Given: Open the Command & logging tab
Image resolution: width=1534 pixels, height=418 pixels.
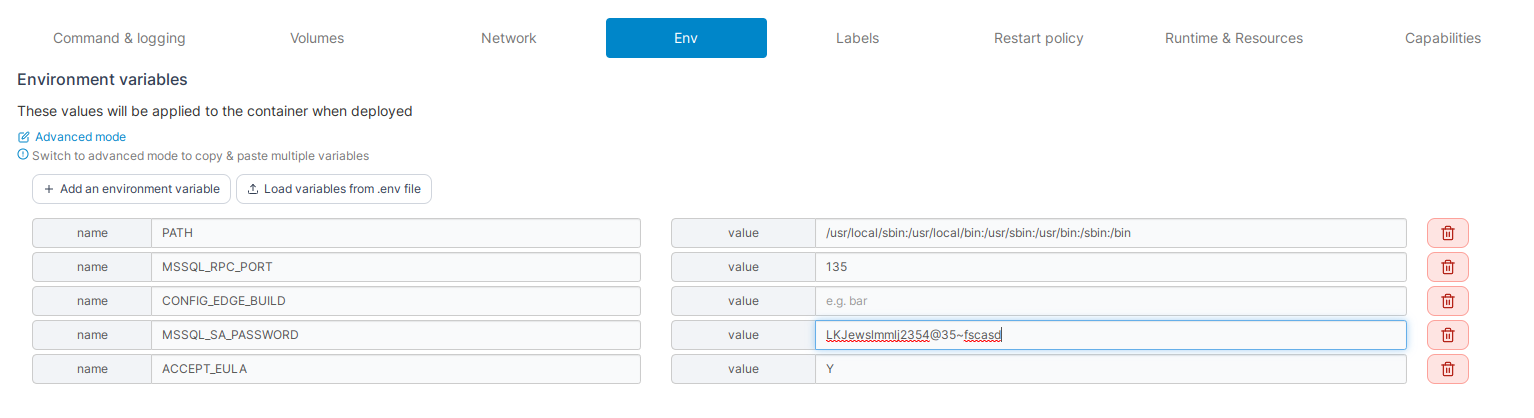Looking at the screenshot, I should click(x=119, y=38).
